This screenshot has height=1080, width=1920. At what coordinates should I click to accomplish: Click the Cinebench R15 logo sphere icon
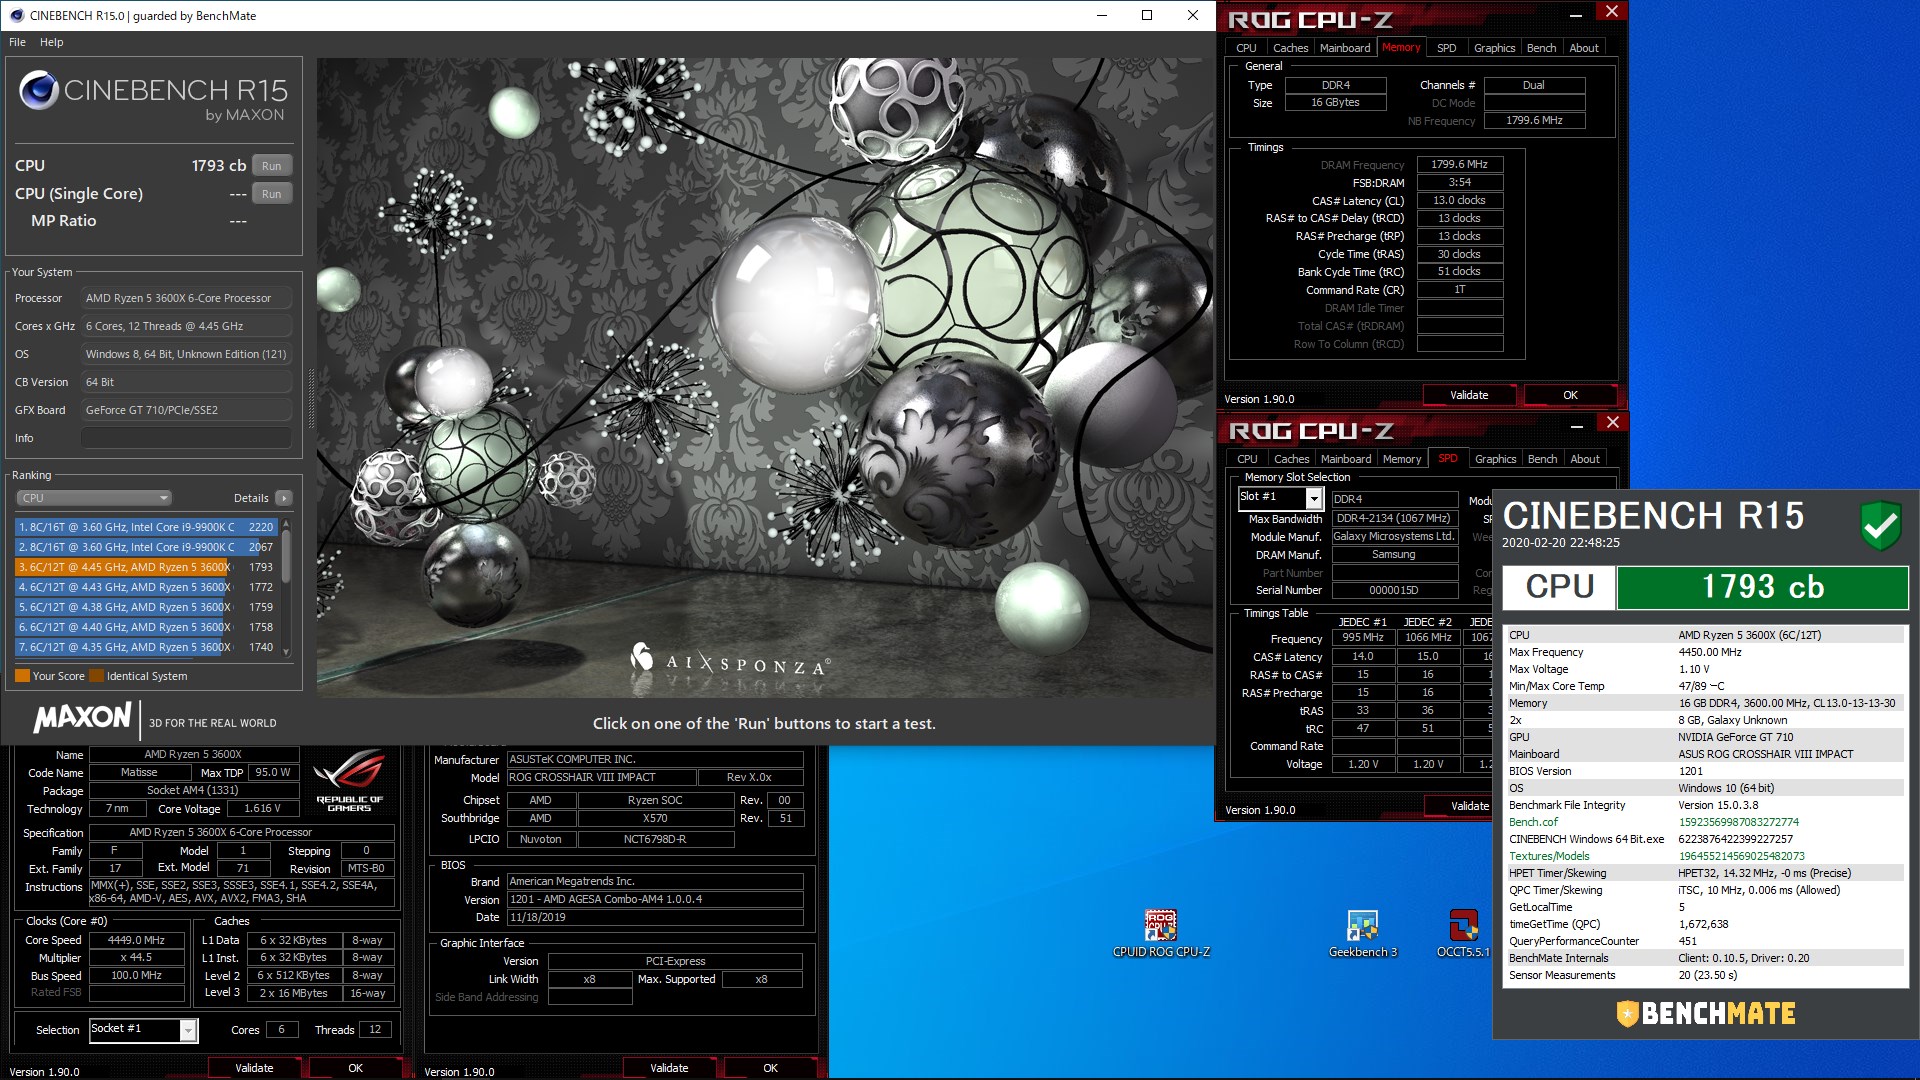click(x=39, y=90)
